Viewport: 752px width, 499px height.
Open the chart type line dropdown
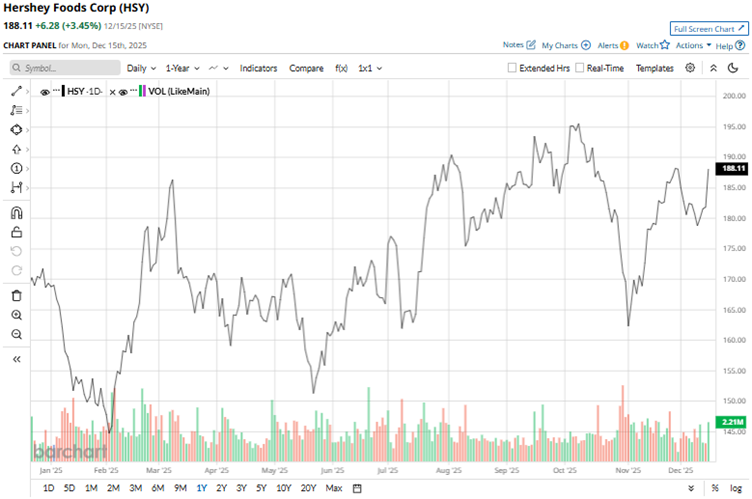click(219, 68)
